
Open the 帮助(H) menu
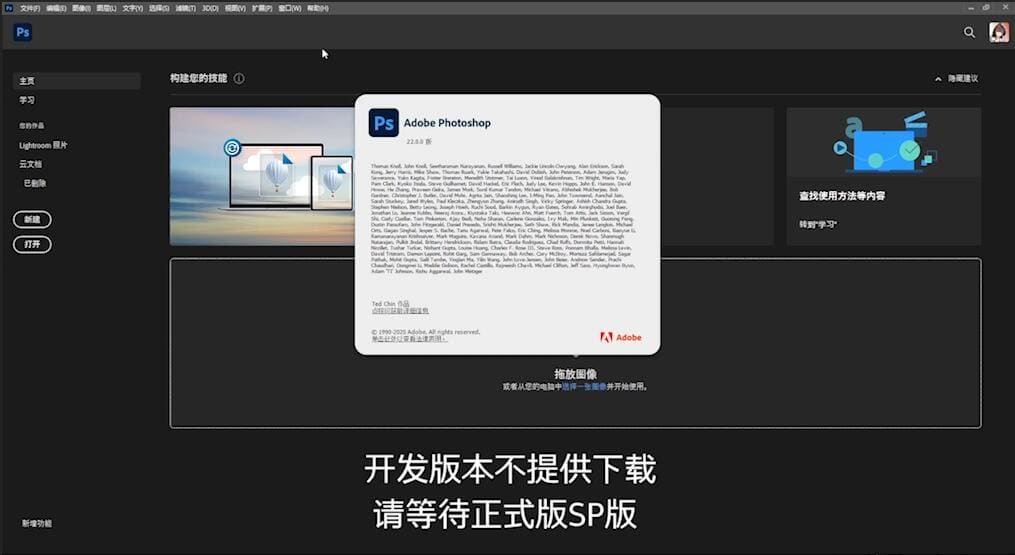[317, 8]
